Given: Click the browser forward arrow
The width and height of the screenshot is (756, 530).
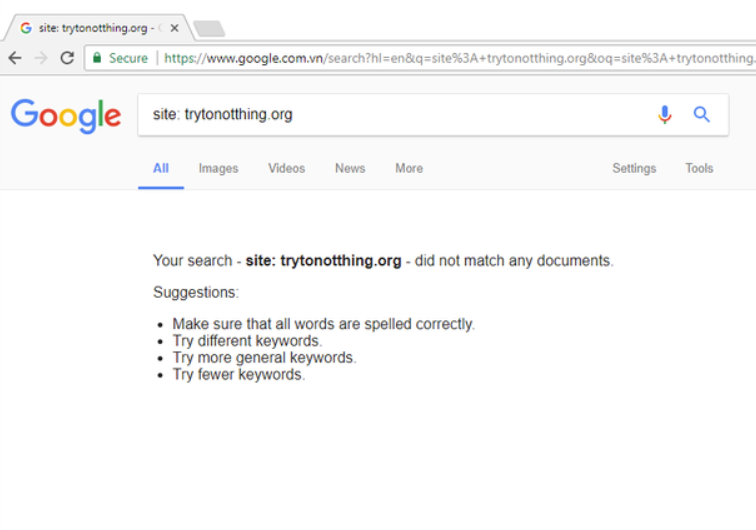Looking at the screenshot, I should pyautogui.click(x=41, y=58).
